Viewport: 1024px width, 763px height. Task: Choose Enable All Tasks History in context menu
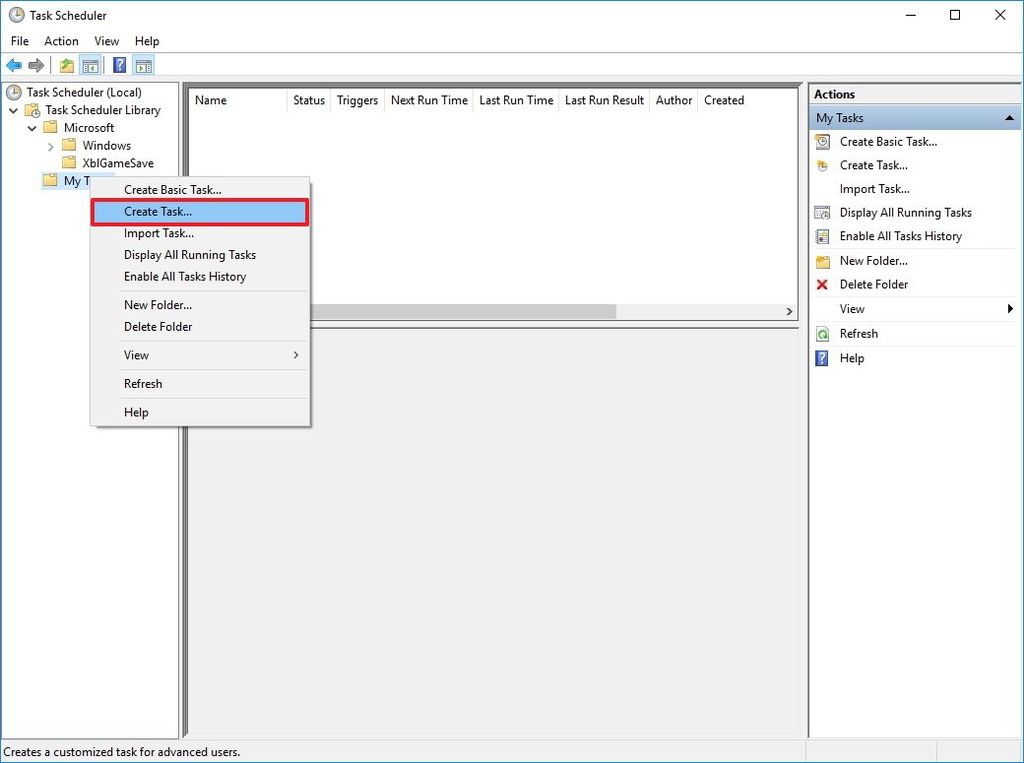pos(199,276)
